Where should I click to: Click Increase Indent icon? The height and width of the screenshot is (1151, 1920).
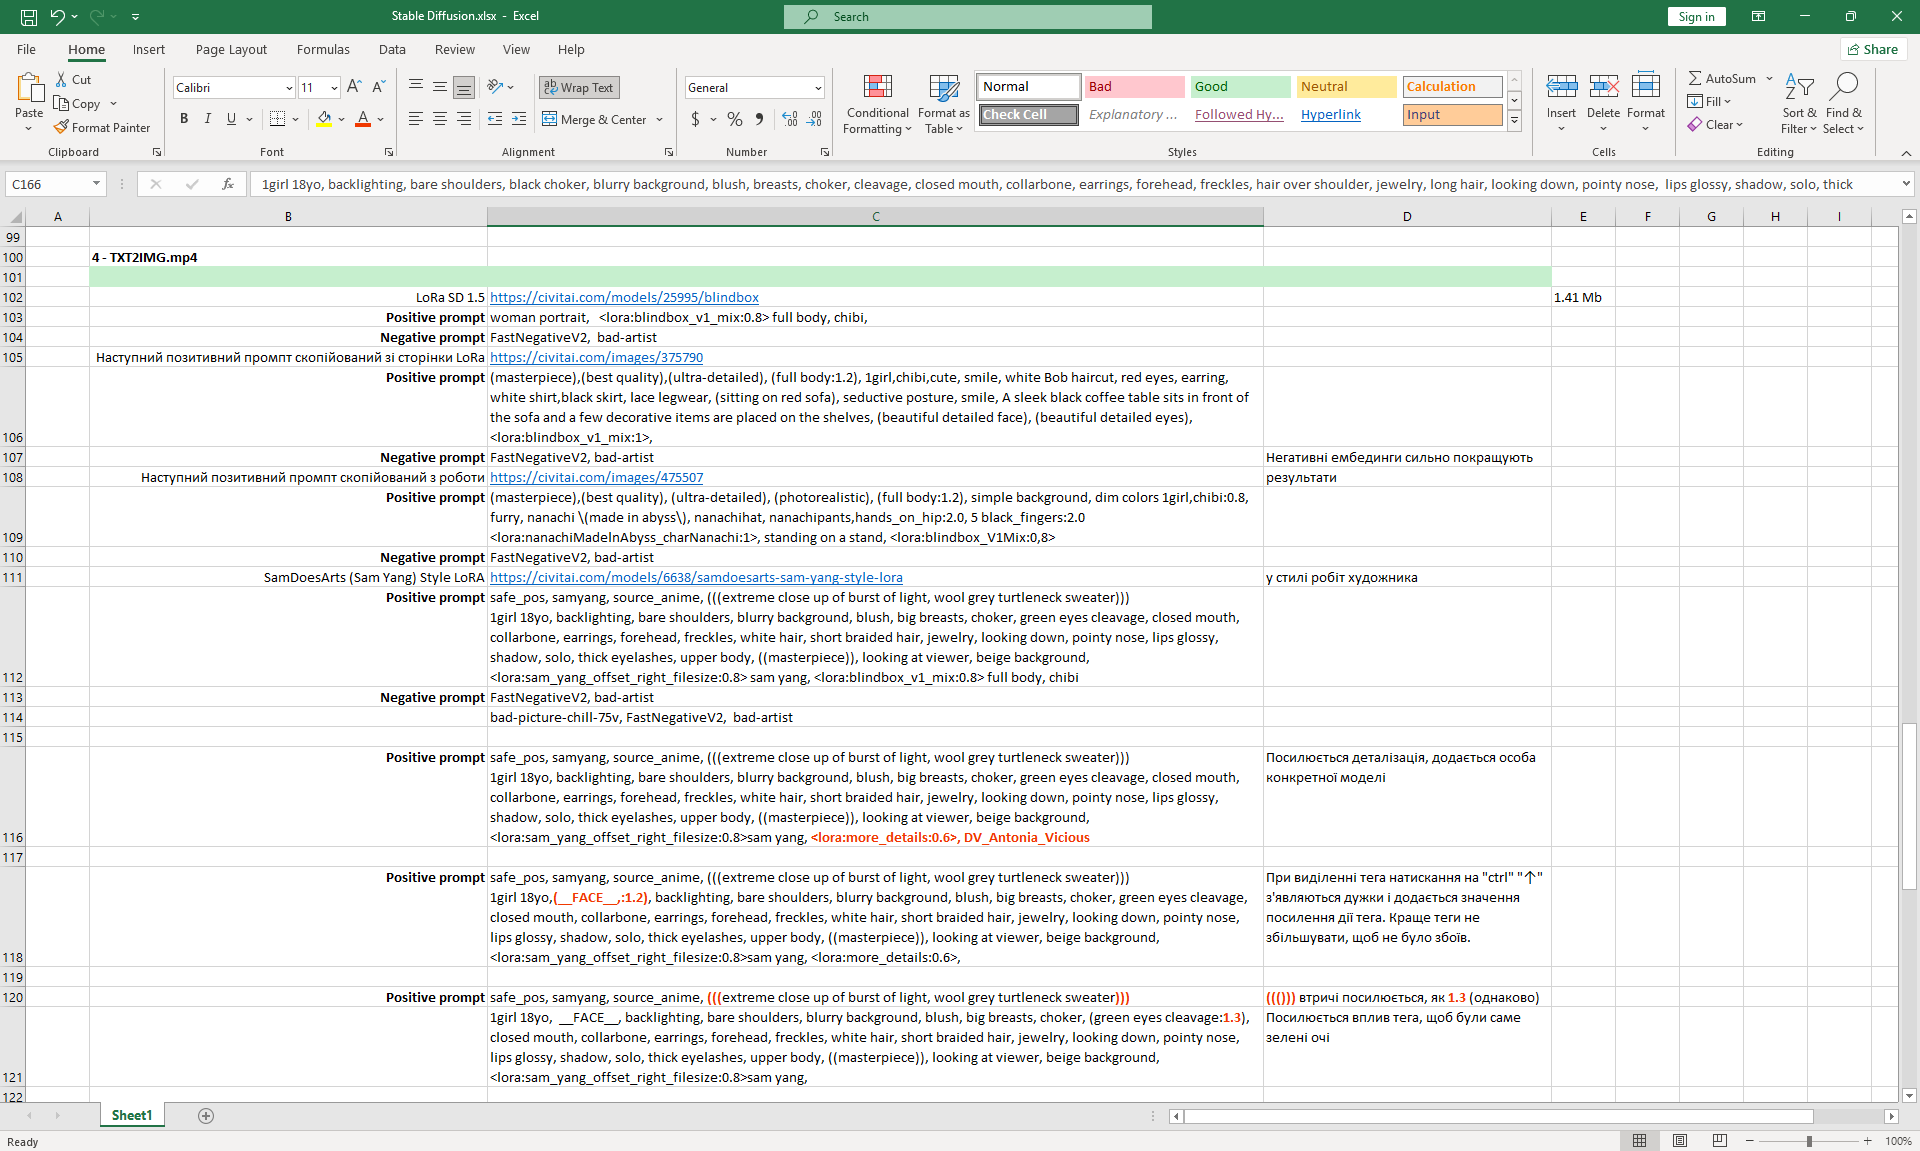pos(518,119)
